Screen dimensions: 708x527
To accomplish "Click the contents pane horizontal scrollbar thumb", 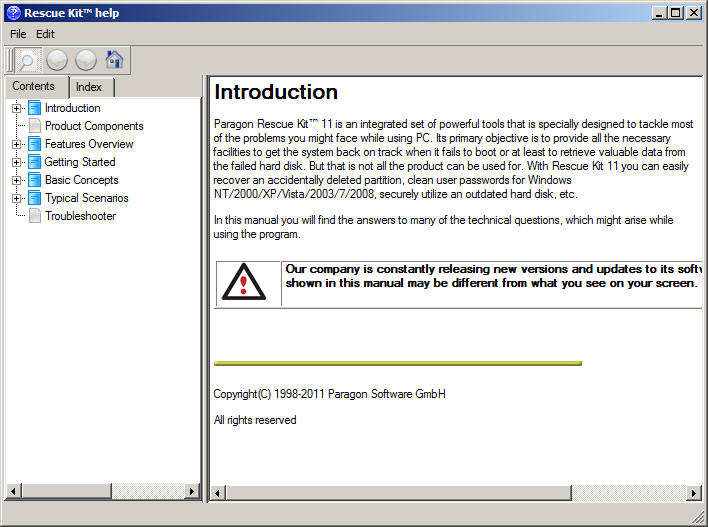I will [x=66, y=491].
